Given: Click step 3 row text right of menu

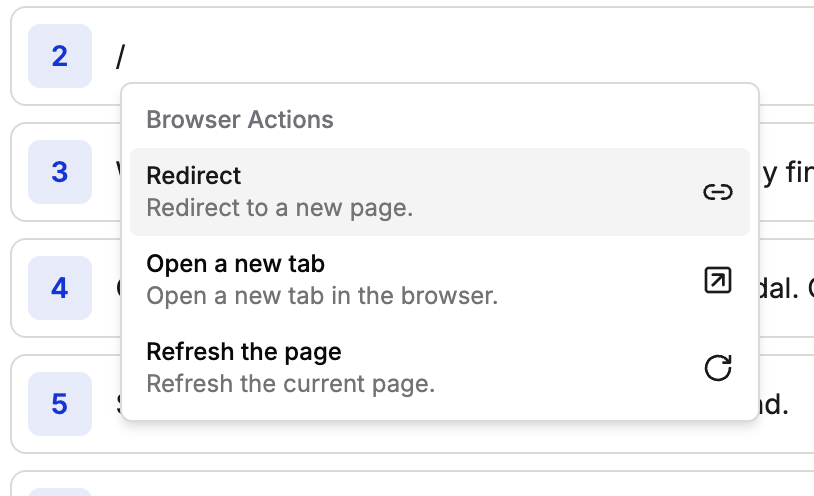Looking at the screenshot, I should pos(787,173).
